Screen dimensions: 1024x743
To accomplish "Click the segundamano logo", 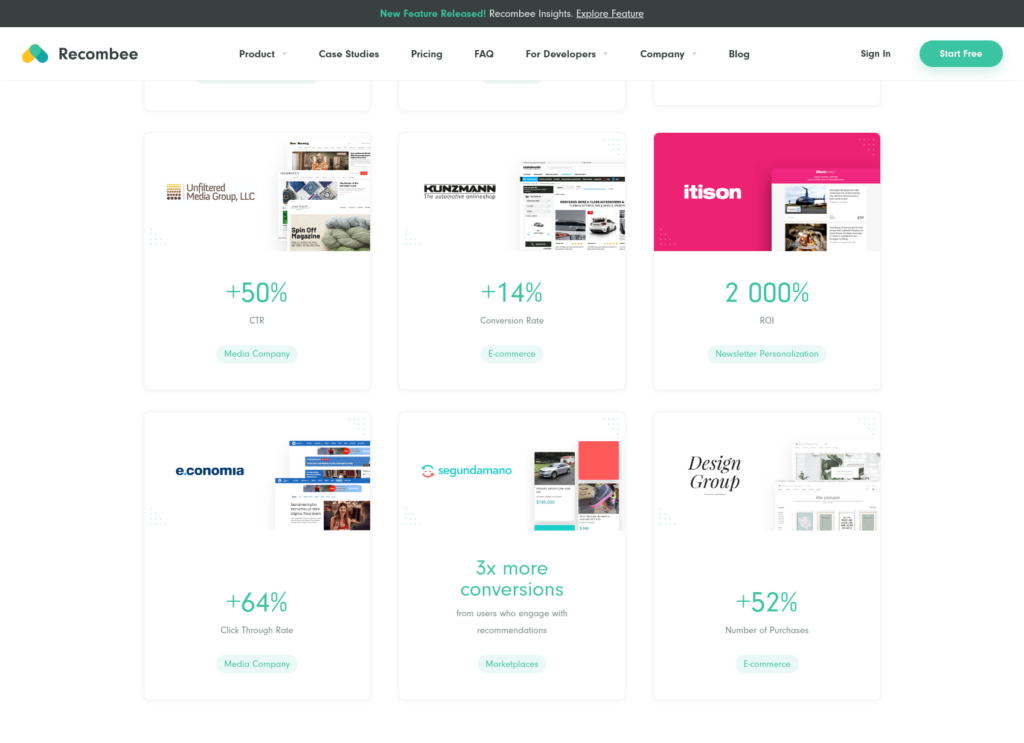I will click(466, 471).
